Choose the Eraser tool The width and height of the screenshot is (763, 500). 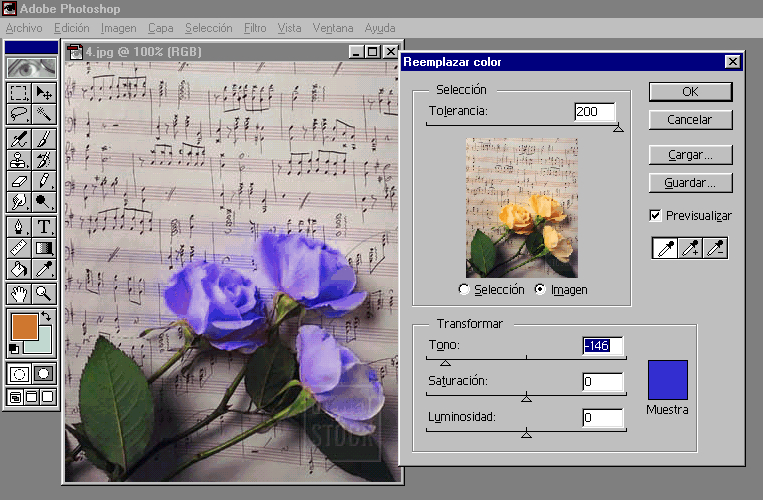click(19, 181)
